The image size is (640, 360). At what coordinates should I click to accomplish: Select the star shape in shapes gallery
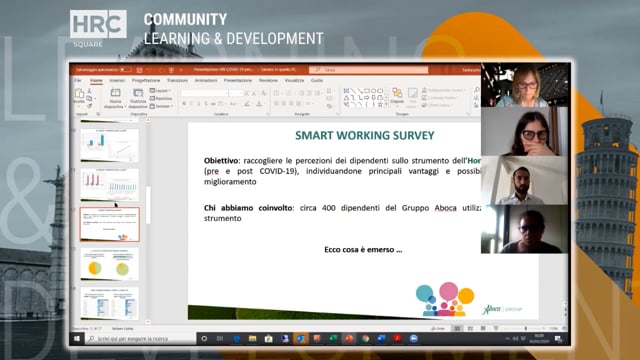pyautogui.click(x=380, y=104)
